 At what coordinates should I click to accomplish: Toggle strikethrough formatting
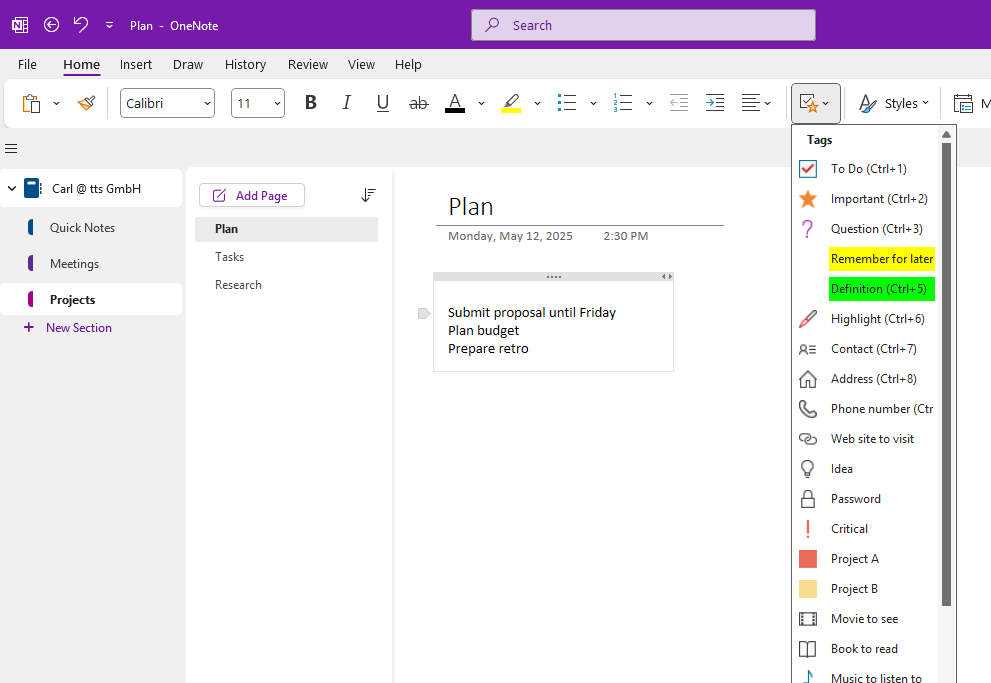(x=418, y=103)
